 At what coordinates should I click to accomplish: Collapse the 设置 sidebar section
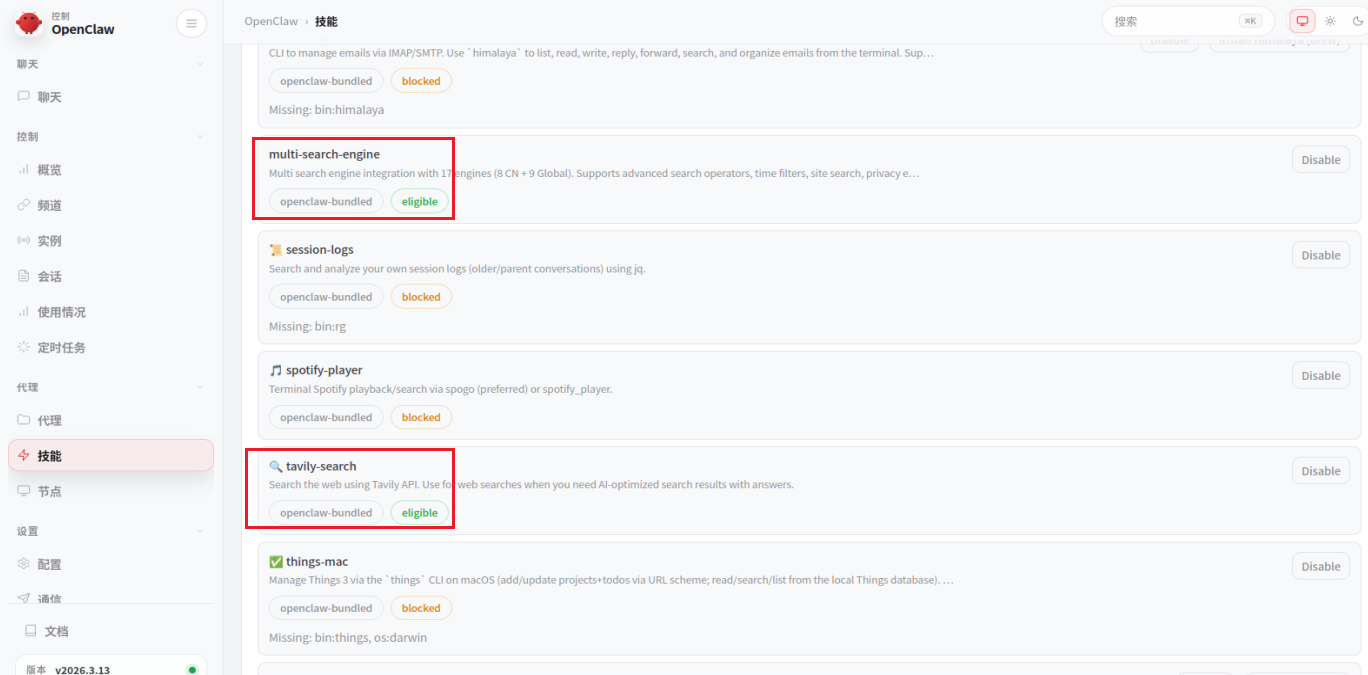tap(200, 531)
